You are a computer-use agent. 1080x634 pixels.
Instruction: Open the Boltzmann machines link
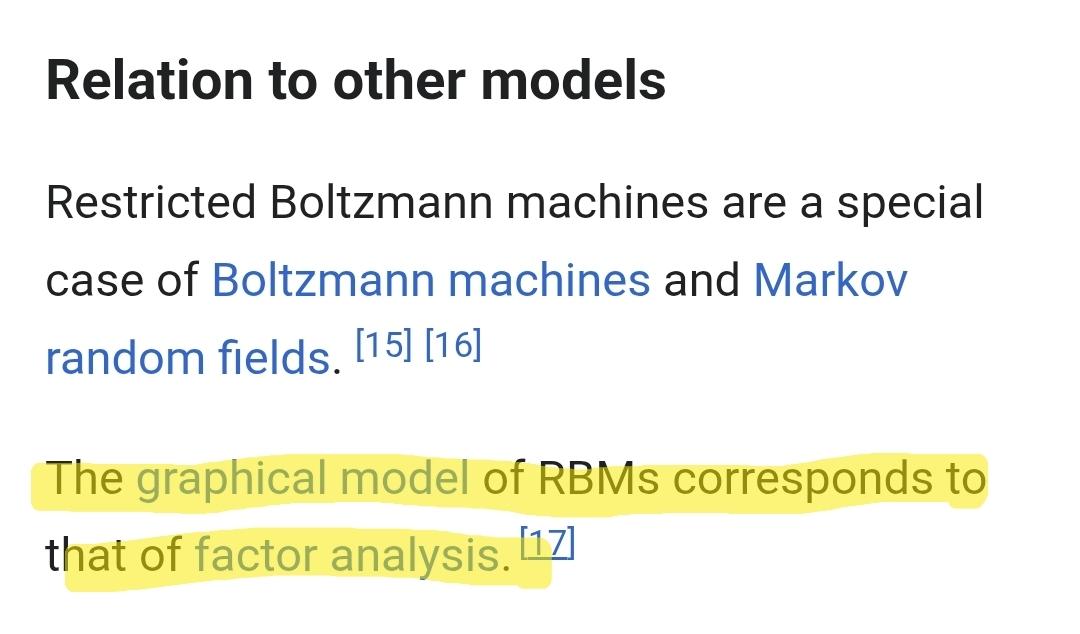coord(431,280)
